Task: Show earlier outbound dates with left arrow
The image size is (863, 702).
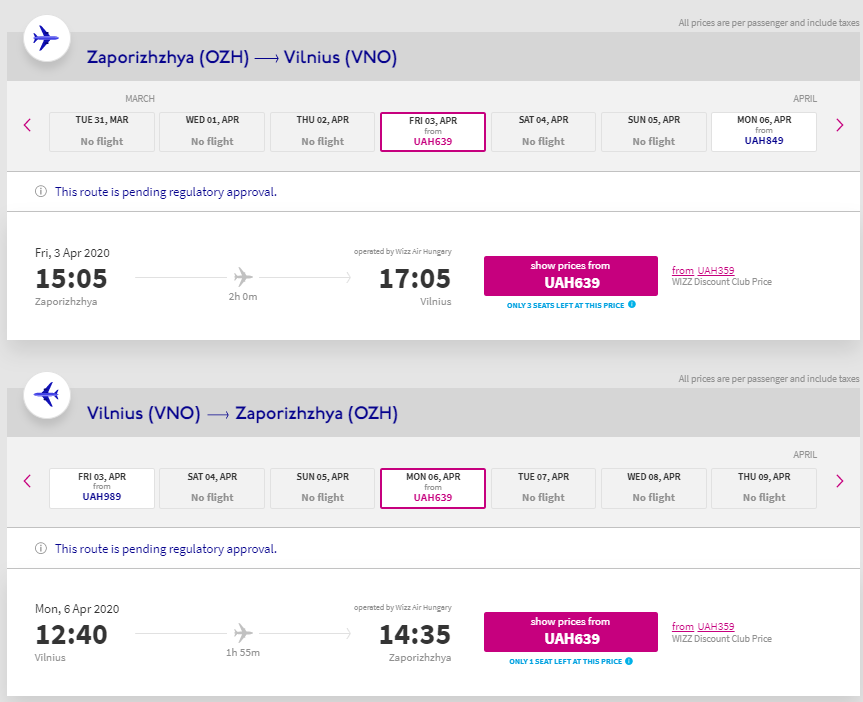Action: point(27,125)
